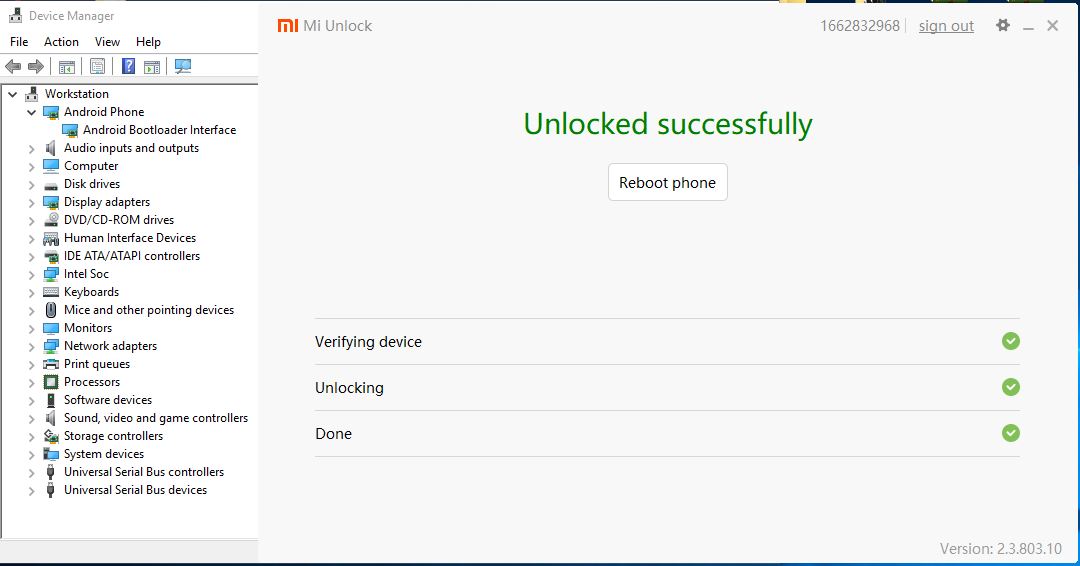Click the Forward arrow in Device Manager toolbar

[36, 67]
